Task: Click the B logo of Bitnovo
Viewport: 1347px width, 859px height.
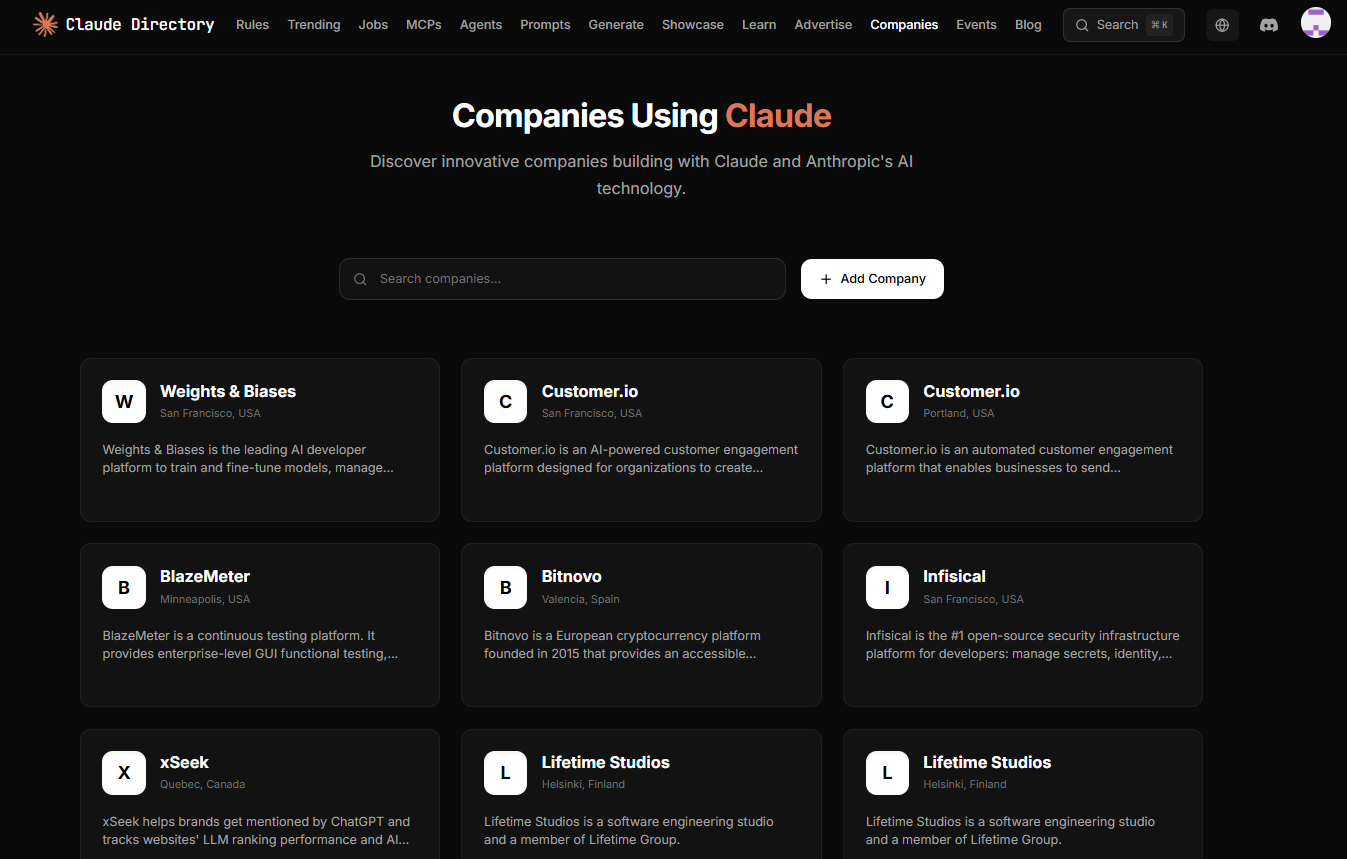Action: [505, 587]
